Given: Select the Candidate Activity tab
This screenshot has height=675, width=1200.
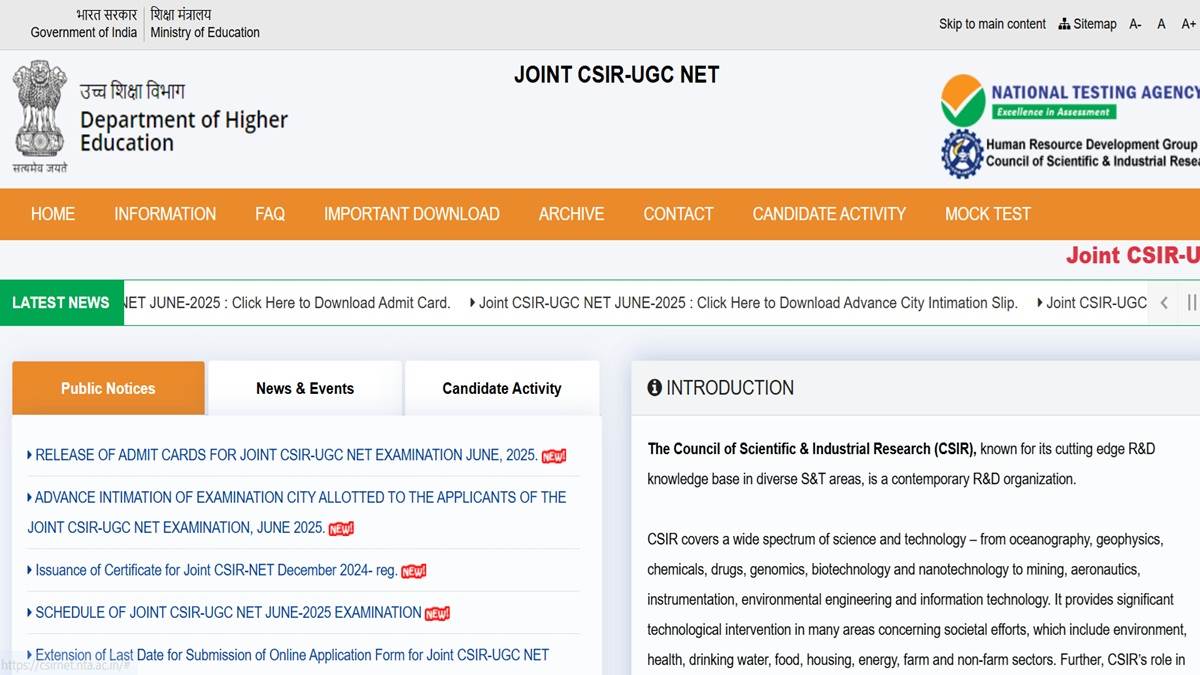Looking at the screenshot, I should tap(502, 388).
